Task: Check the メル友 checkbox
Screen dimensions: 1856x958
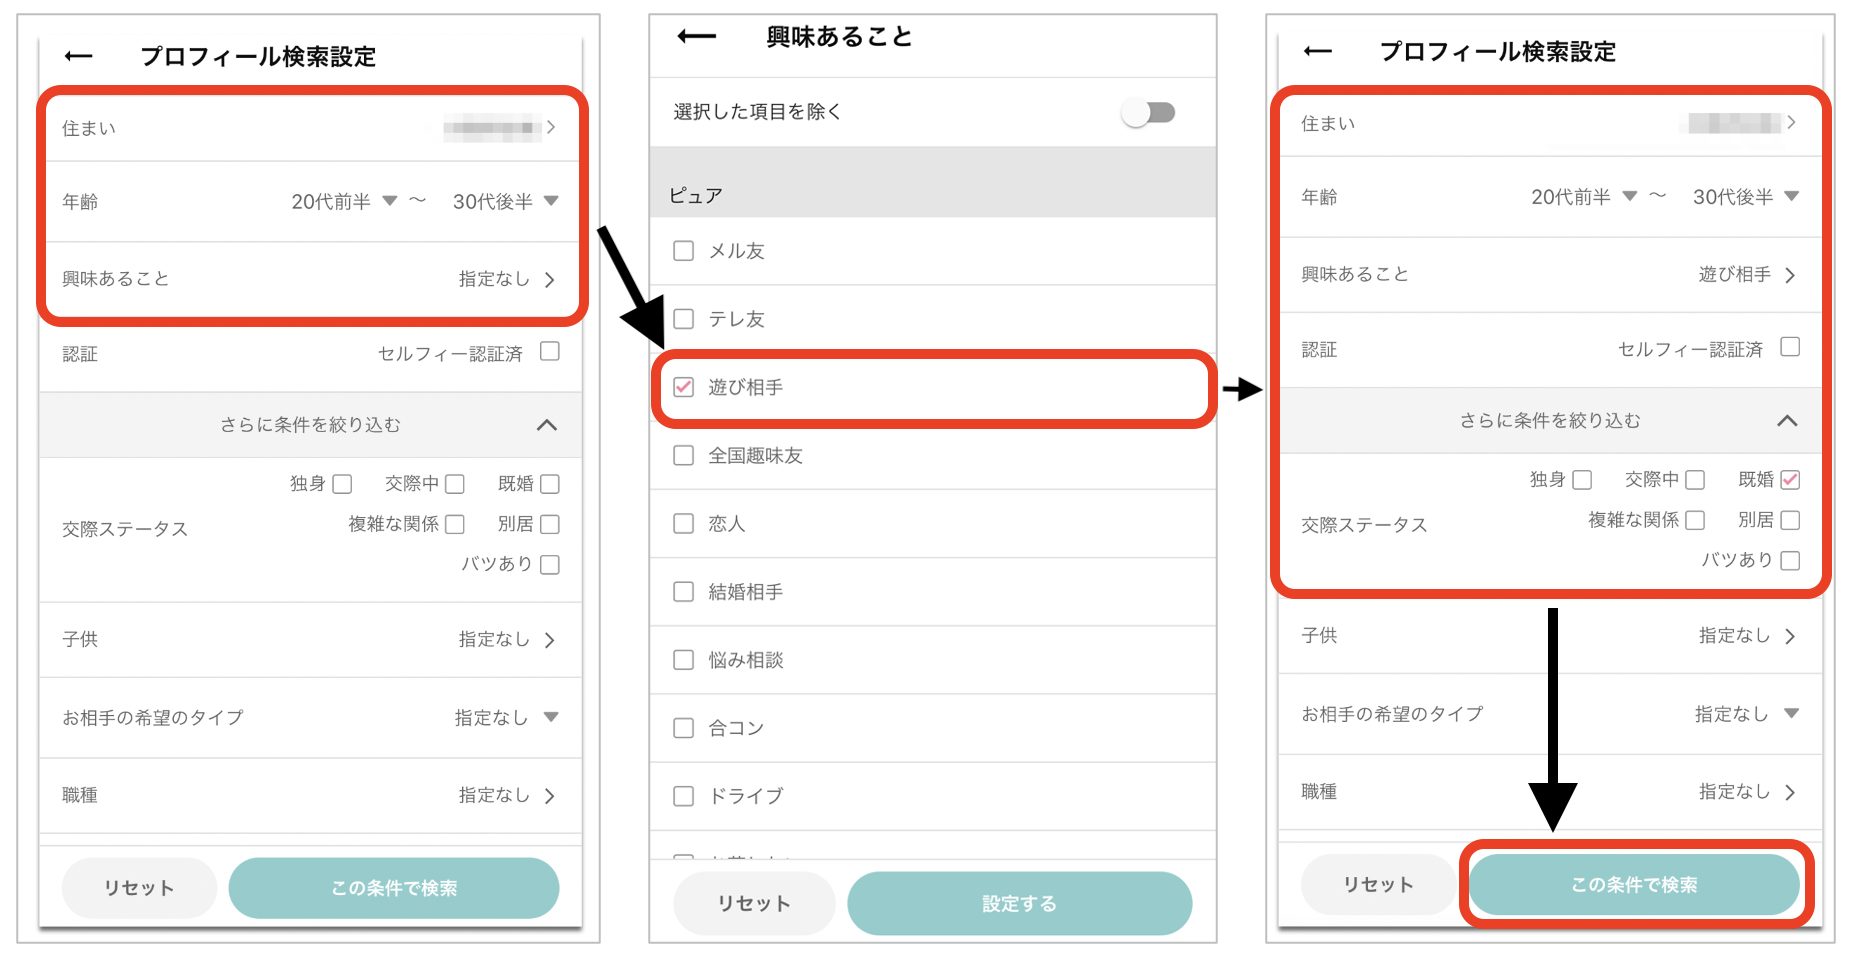Action: pyautogui.click(x=684, y=251)
